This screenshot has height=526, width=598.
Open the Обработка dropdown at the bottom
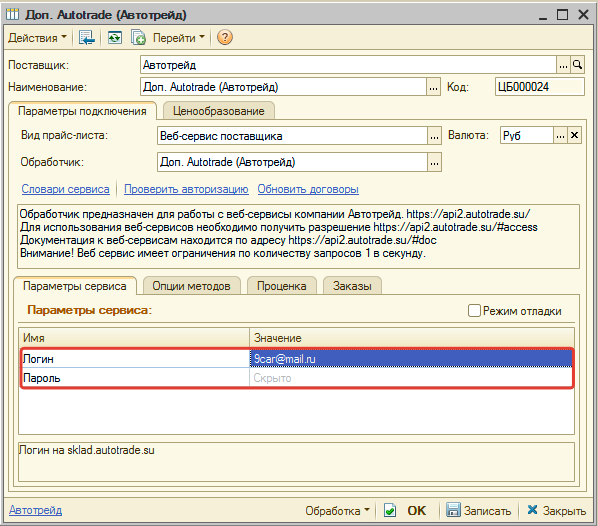337,510
